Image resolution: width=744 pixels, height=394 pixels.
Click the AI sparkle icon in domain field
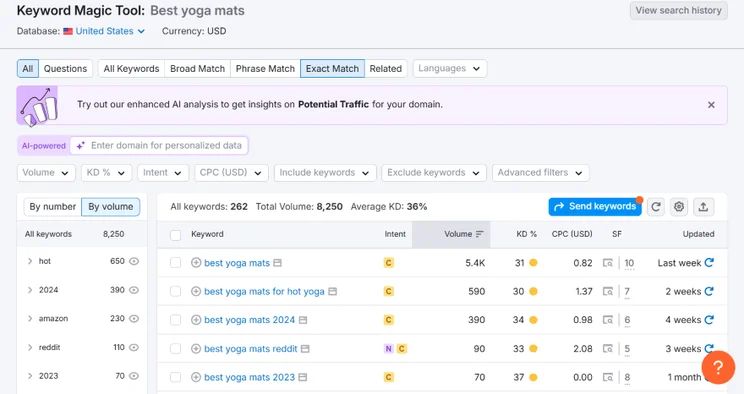point(81,146)
